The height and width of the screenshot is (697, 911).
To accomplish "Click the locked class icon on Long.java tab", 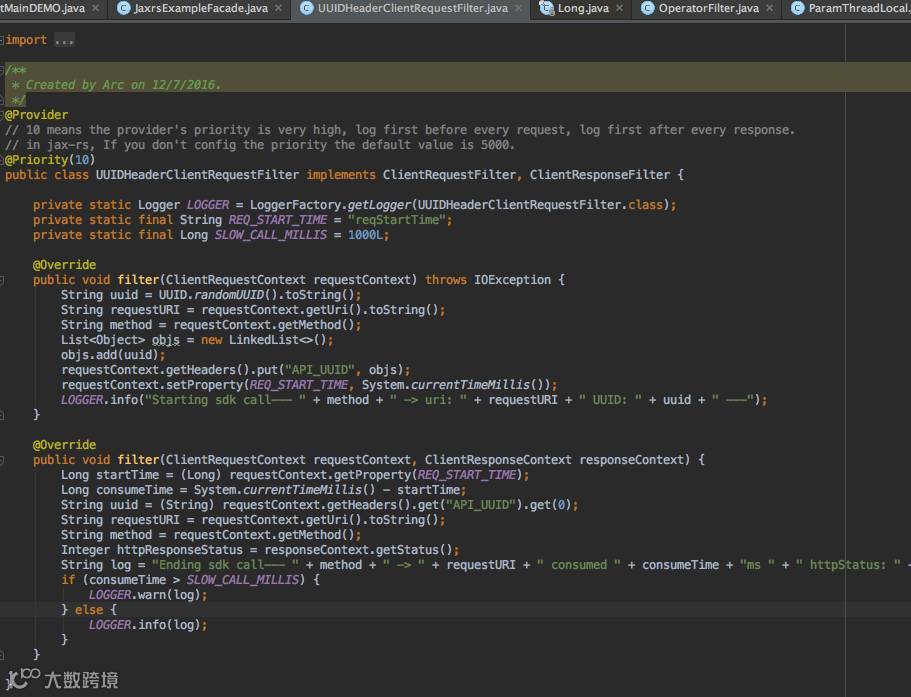I will [x=547, y=9].
